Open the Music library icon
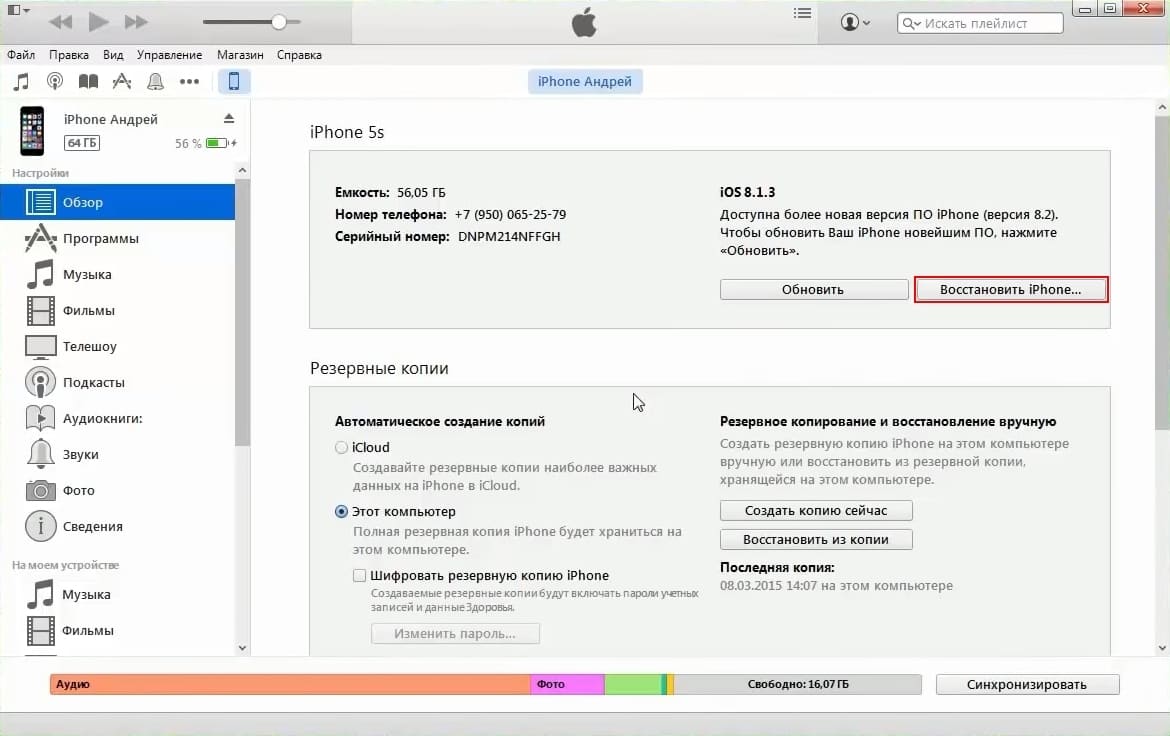This screenshot has width=1170, height=736. pyautogui.click(x=22, y=81)
